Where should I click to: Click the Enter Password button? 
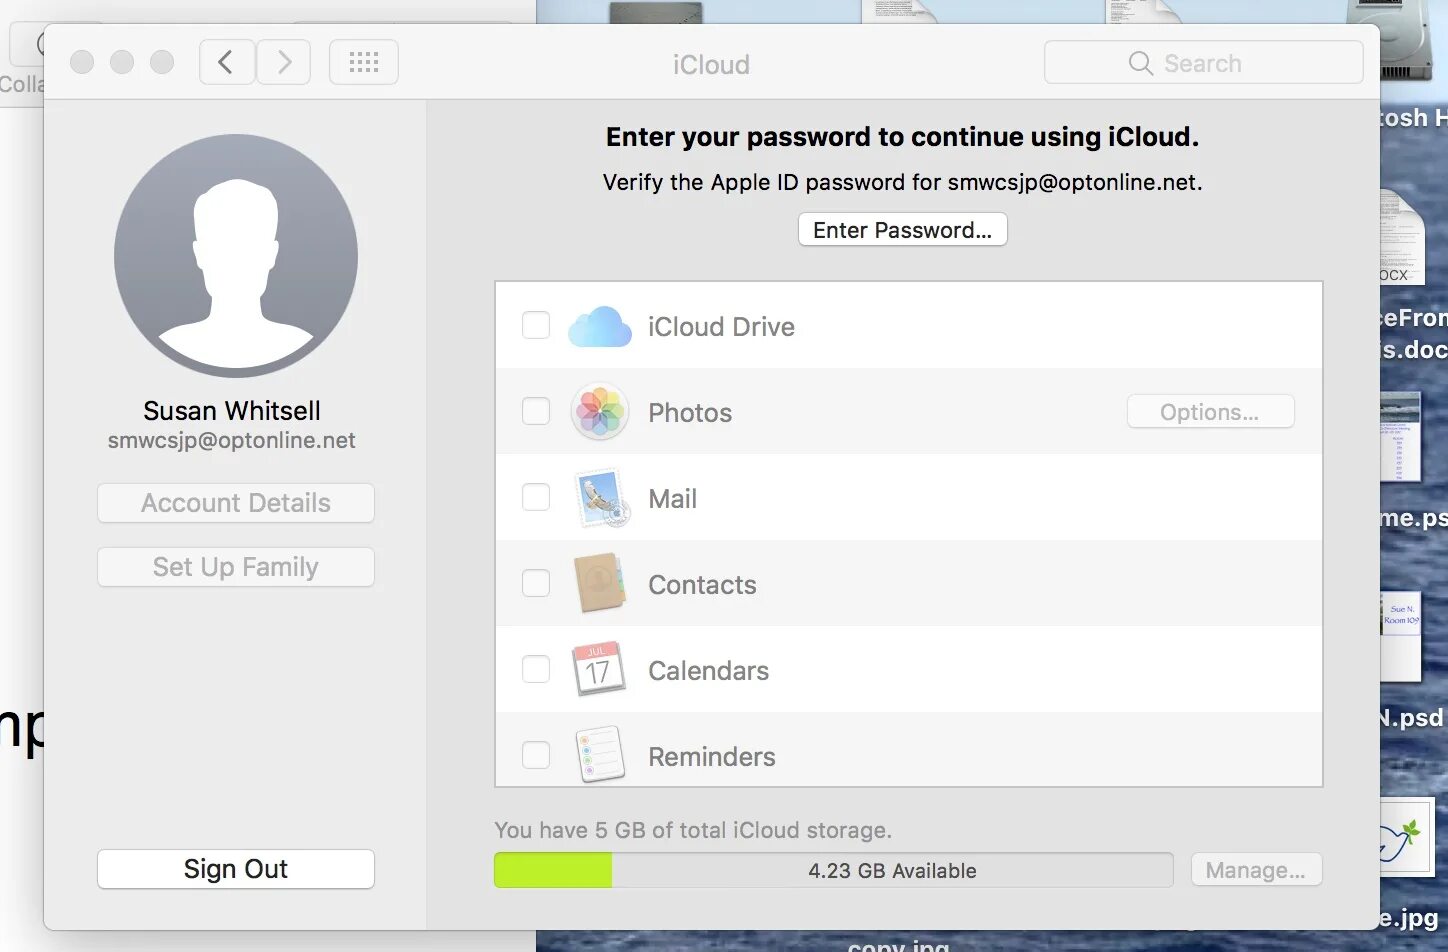pyautogui.click(x=902, y=230)
